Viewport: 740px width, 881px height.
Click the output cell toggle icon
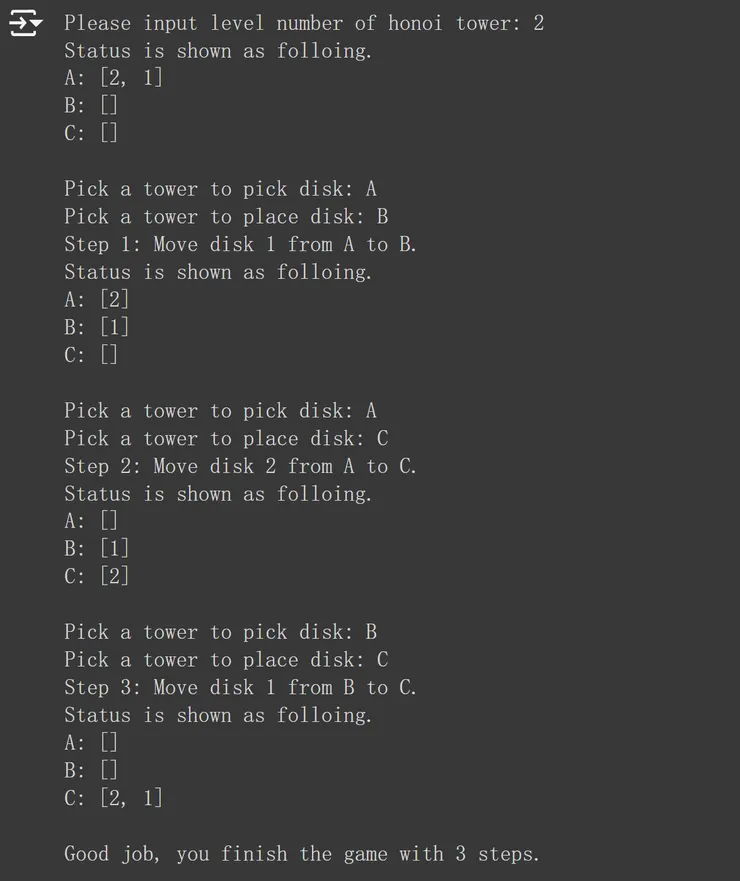click(x=26, y=23)
